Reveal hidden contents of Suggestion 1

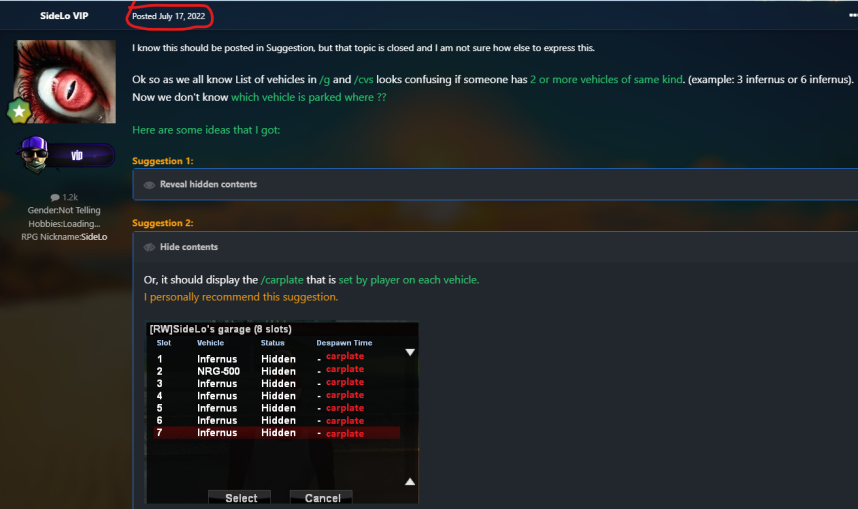coord(208,184)
